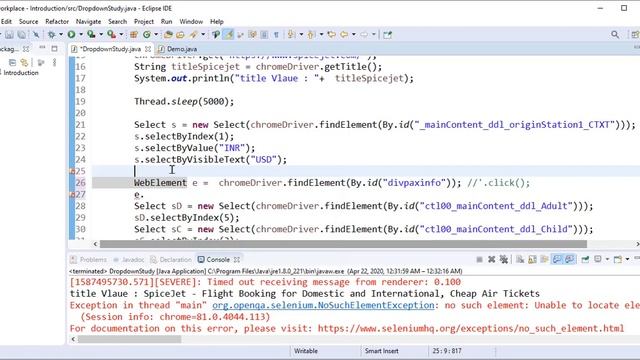Click the editor horizontal scrollbar
The height and width of the screenshot is (360, 640).
(343, 244)
